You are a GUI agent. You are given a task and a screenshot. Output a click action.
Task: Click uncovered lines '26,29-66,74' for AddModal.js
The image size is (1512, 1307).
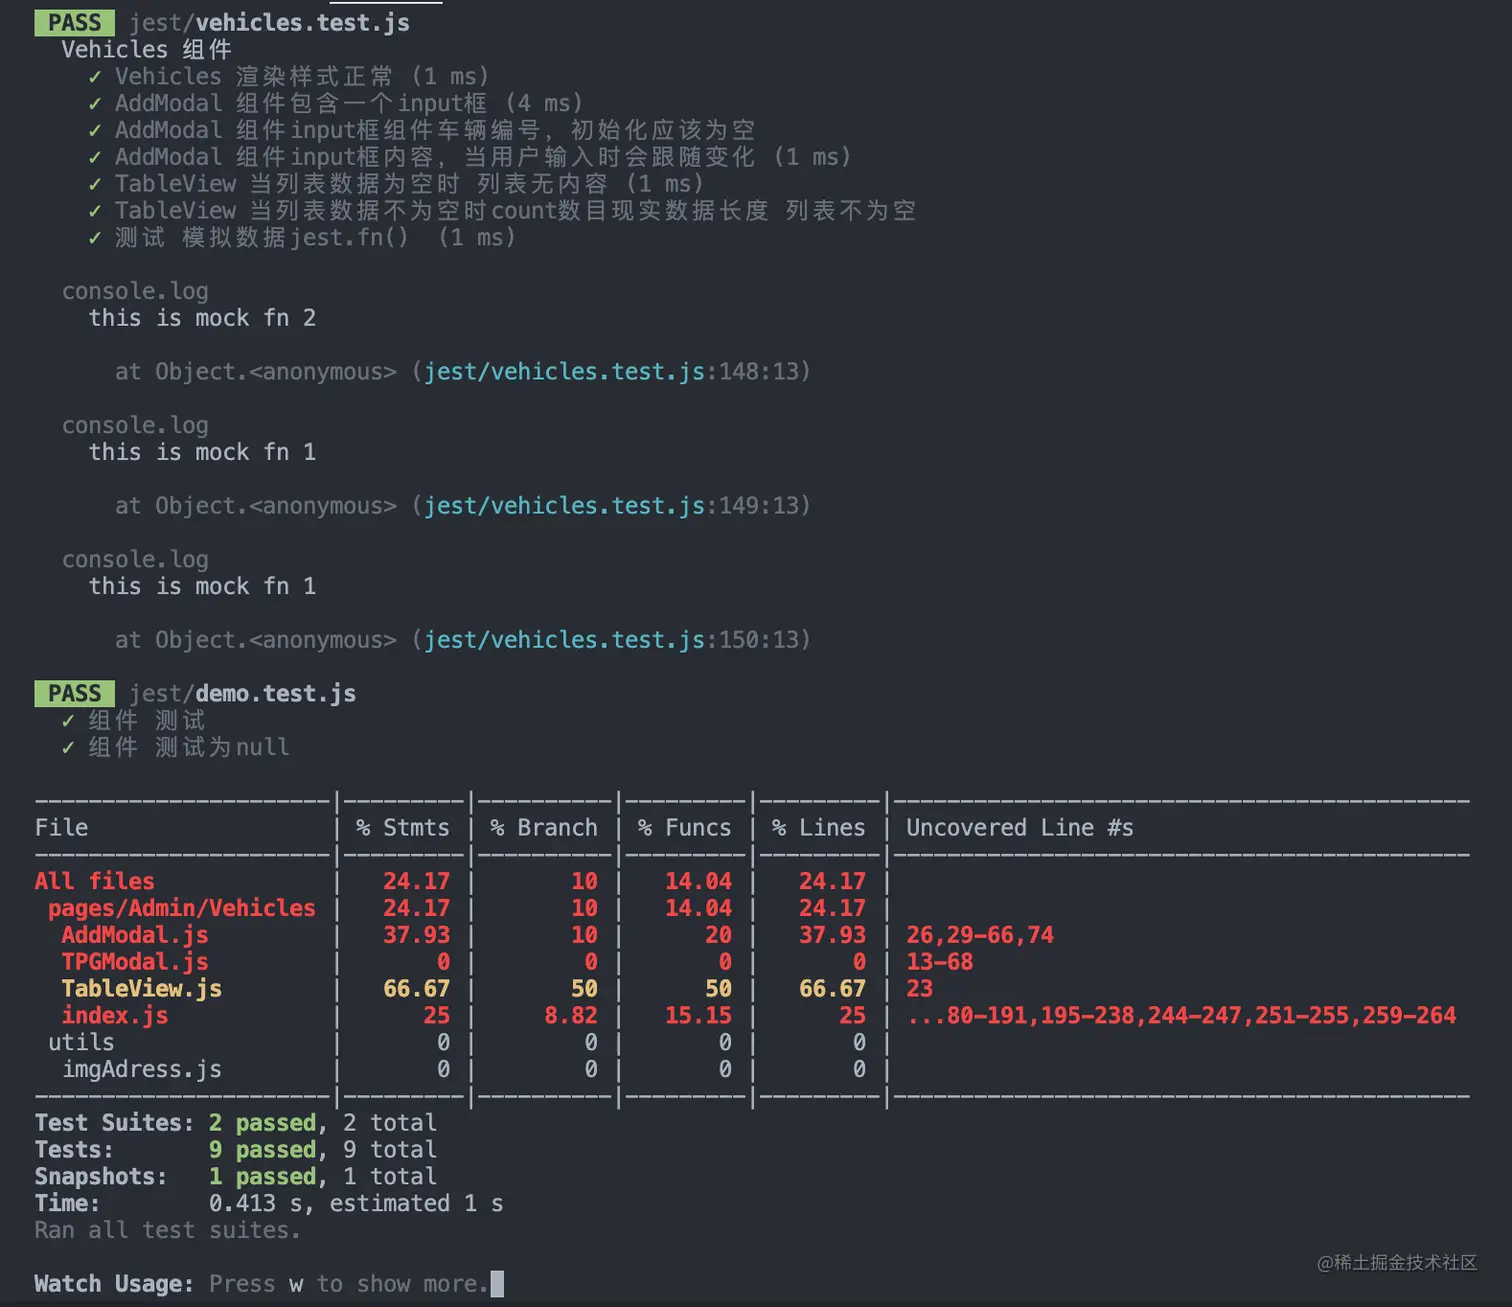[980, 935]
